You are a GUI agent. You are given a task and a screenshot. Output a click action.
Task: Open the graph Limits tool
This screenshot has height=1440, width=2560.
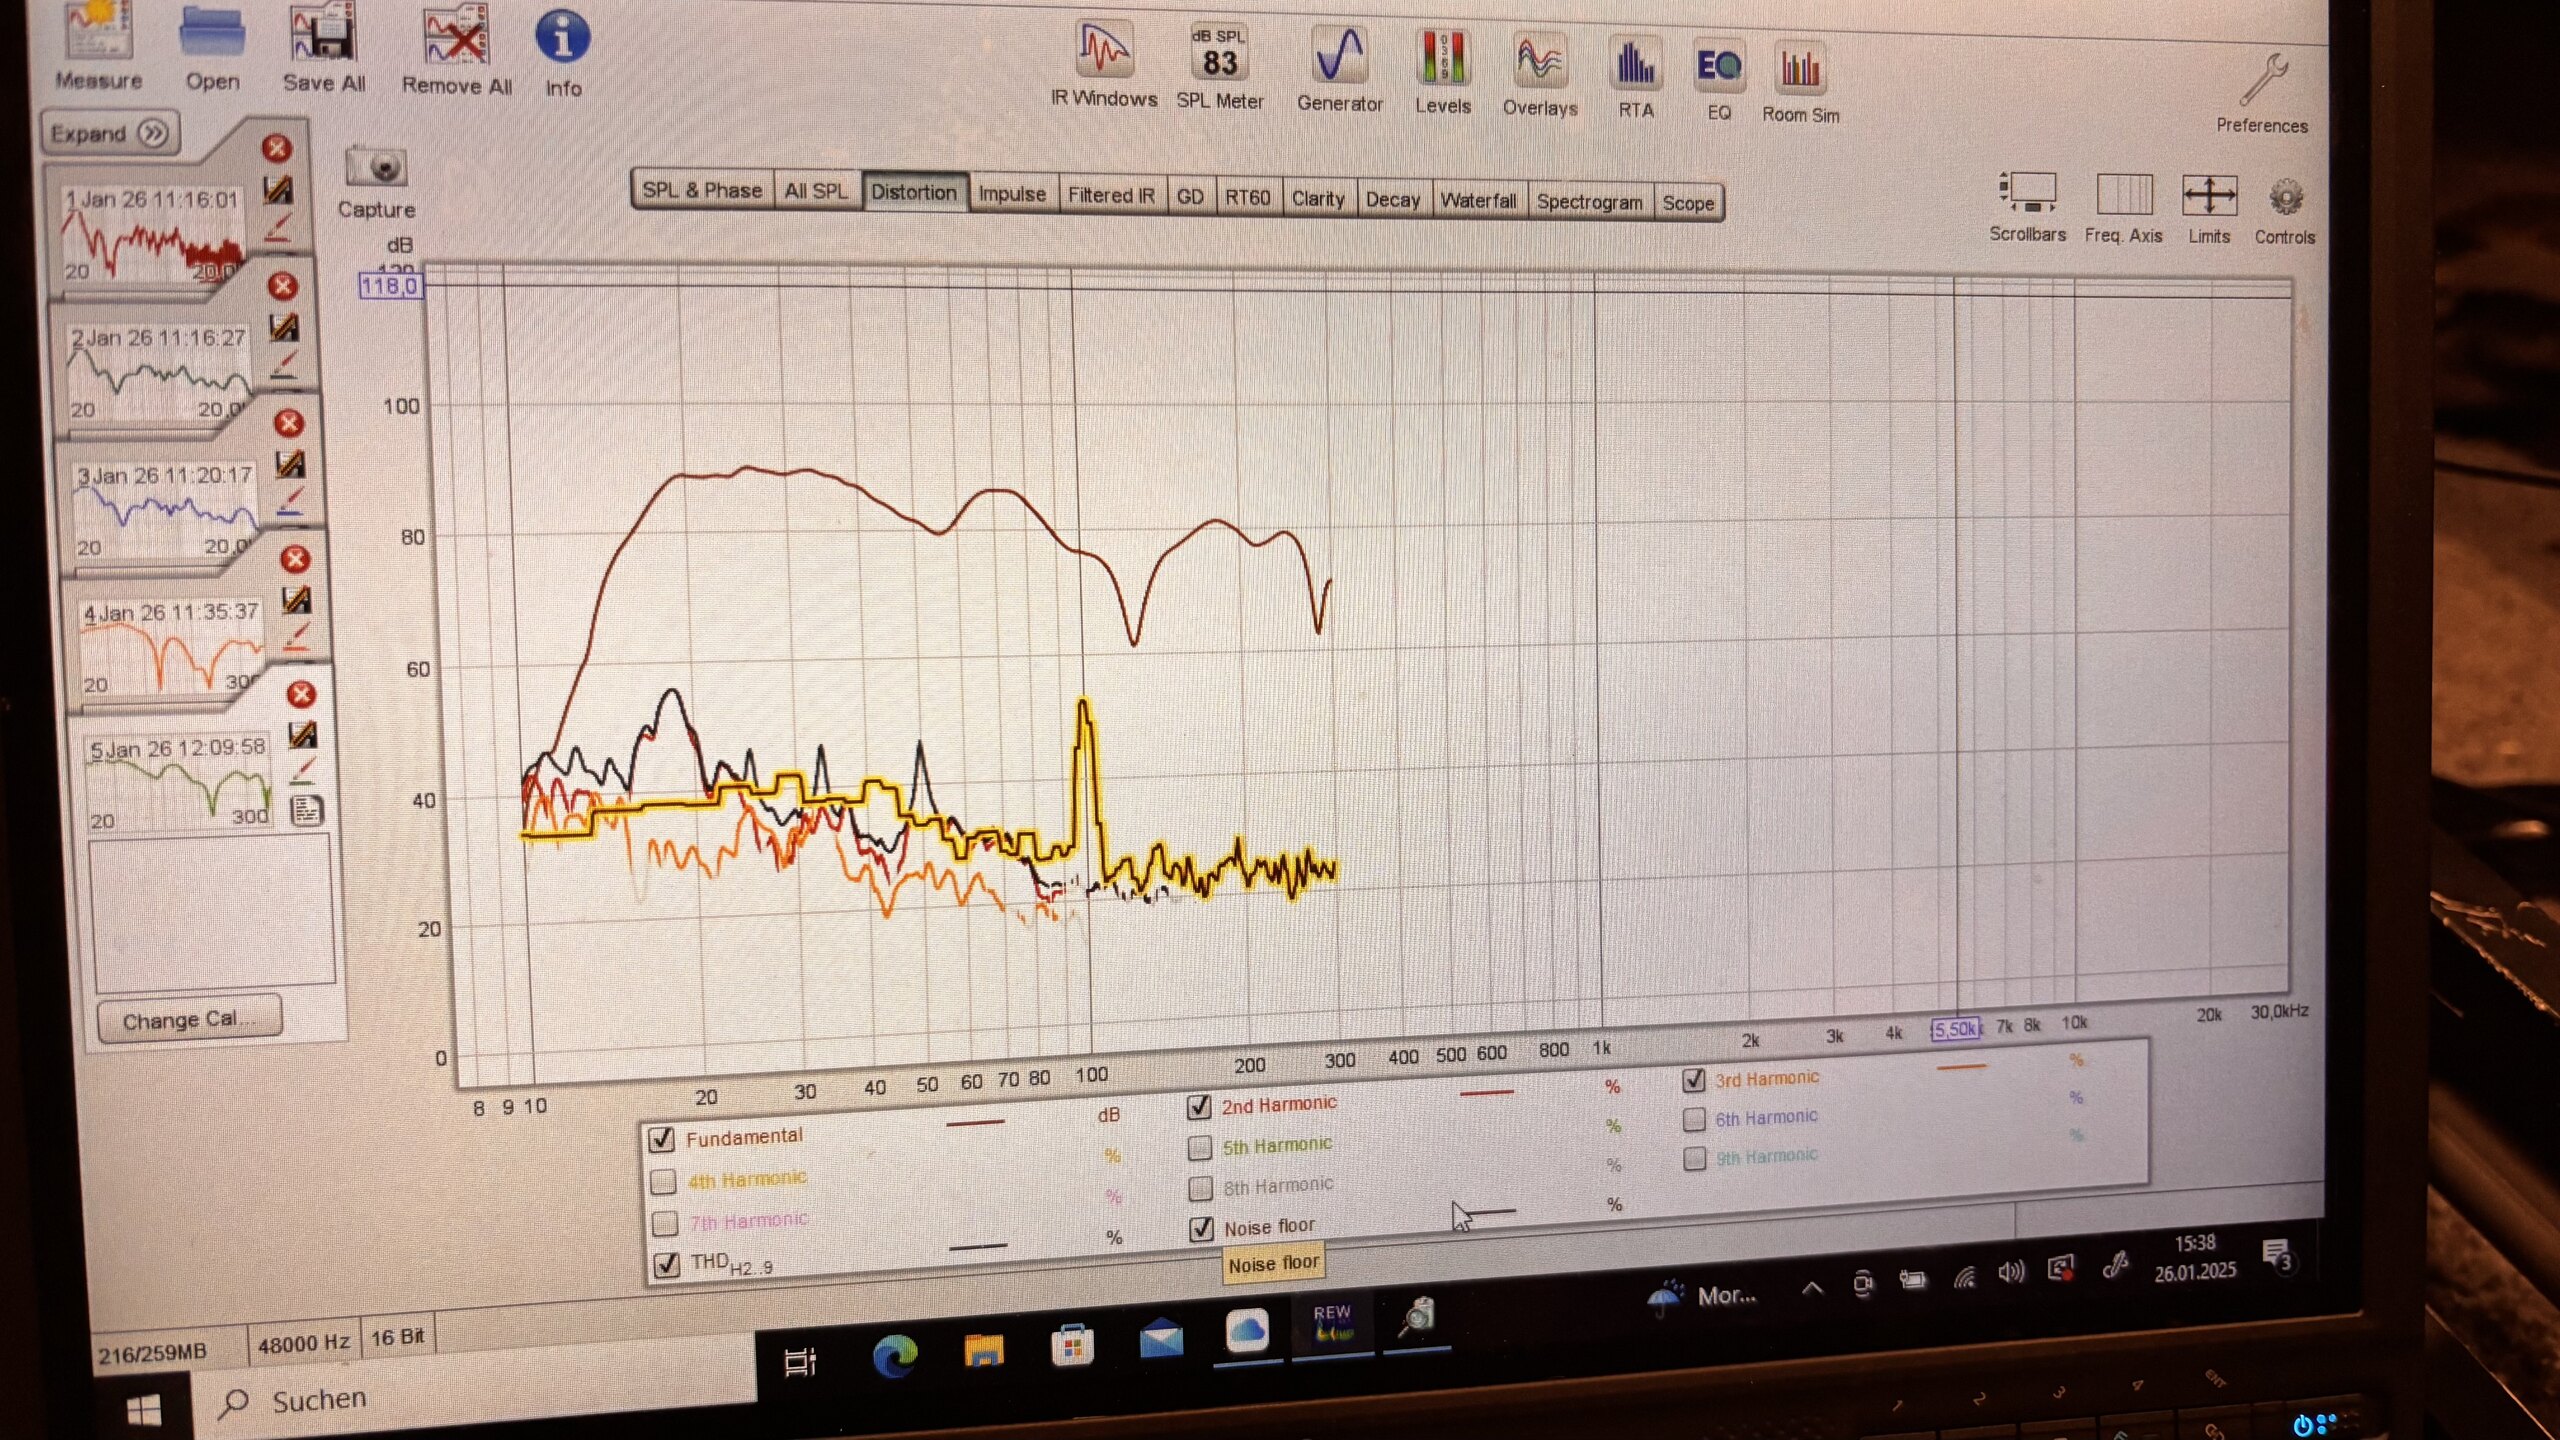[x=2209, y=197]
